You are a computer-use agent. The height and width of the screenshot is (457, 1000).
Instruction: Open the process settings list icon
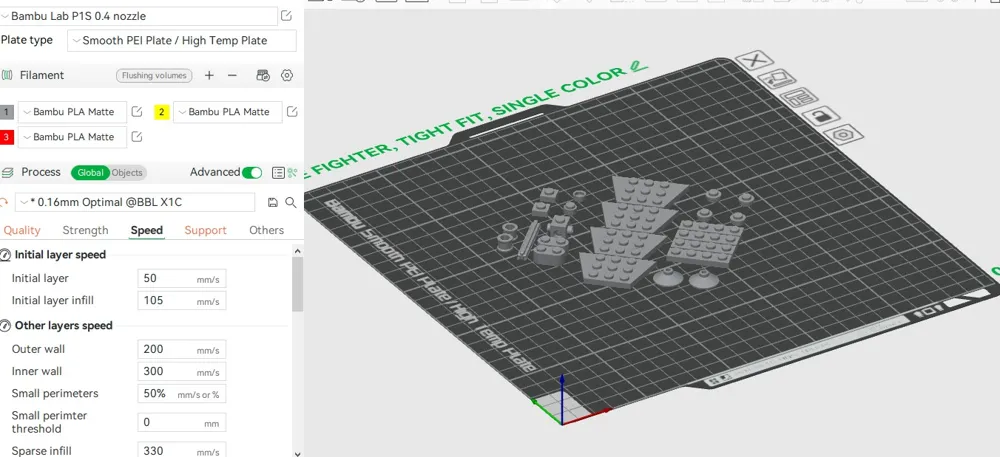[x=277, y=173]
